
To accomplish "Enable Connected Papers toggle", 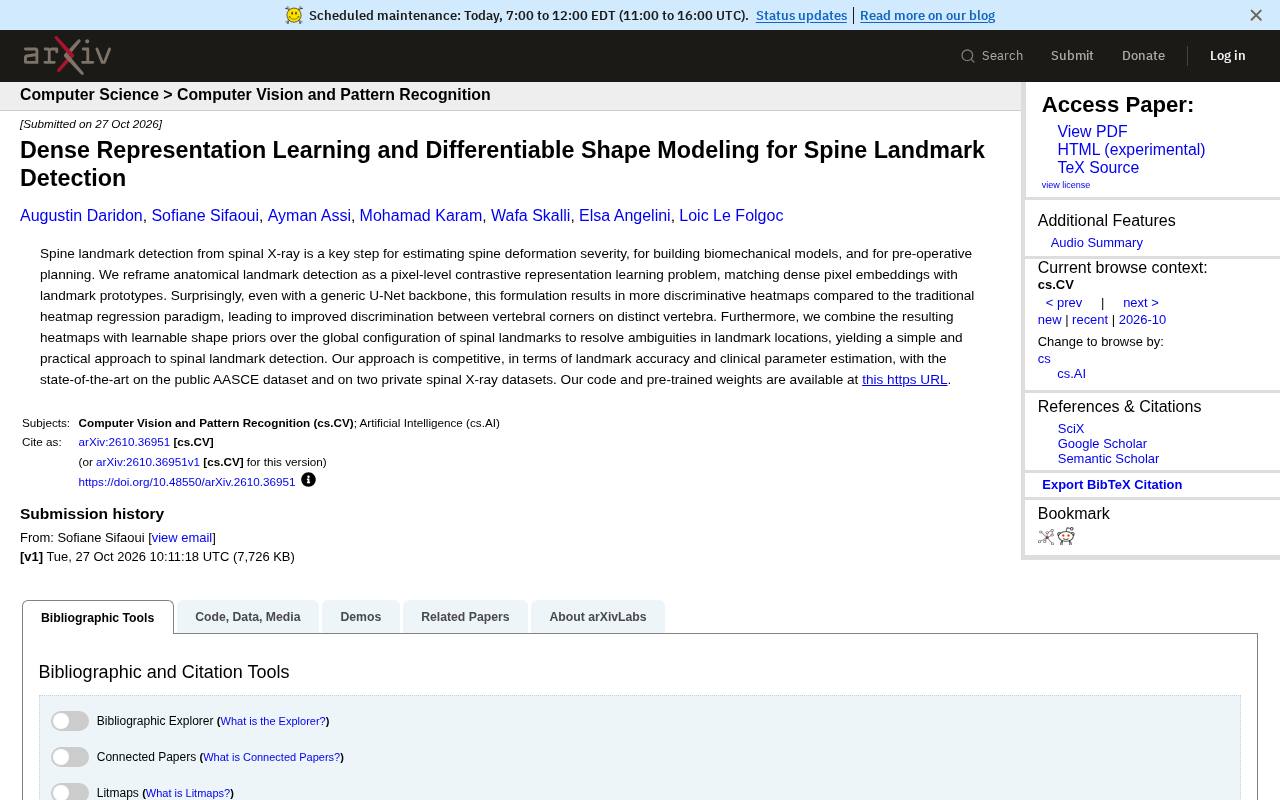I will pyautogui.click(x=70, y=757).
